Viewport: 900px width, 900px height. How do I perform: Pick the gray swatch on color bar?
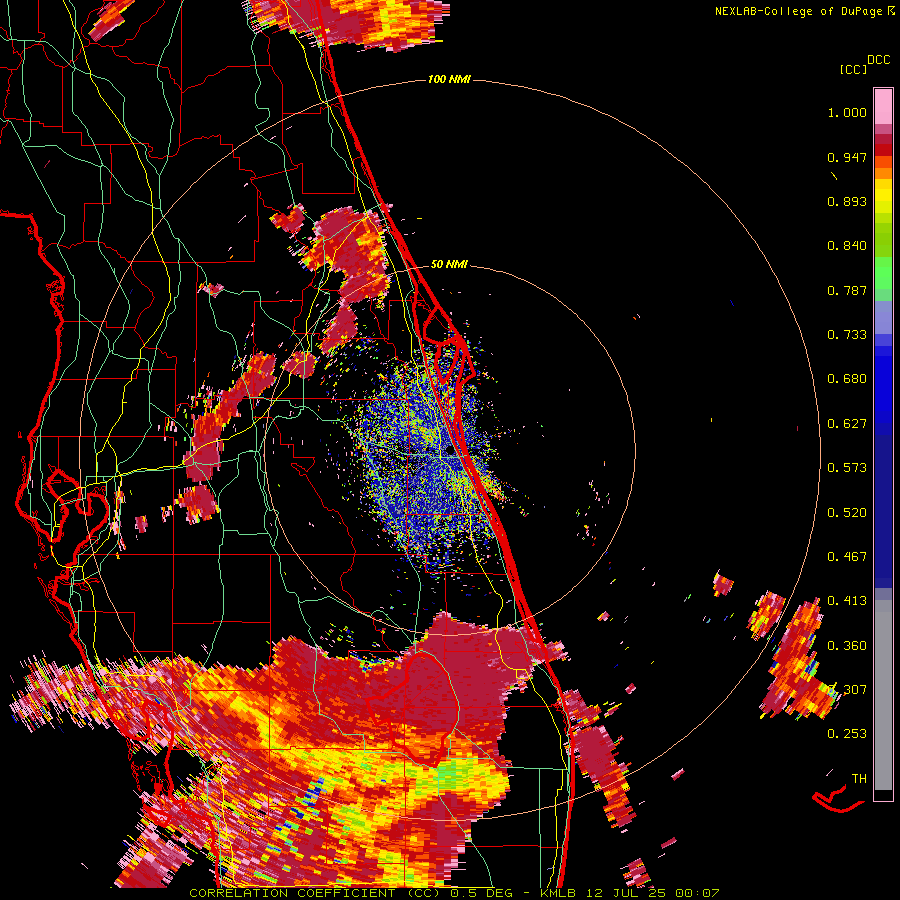[x=883, y=695]
